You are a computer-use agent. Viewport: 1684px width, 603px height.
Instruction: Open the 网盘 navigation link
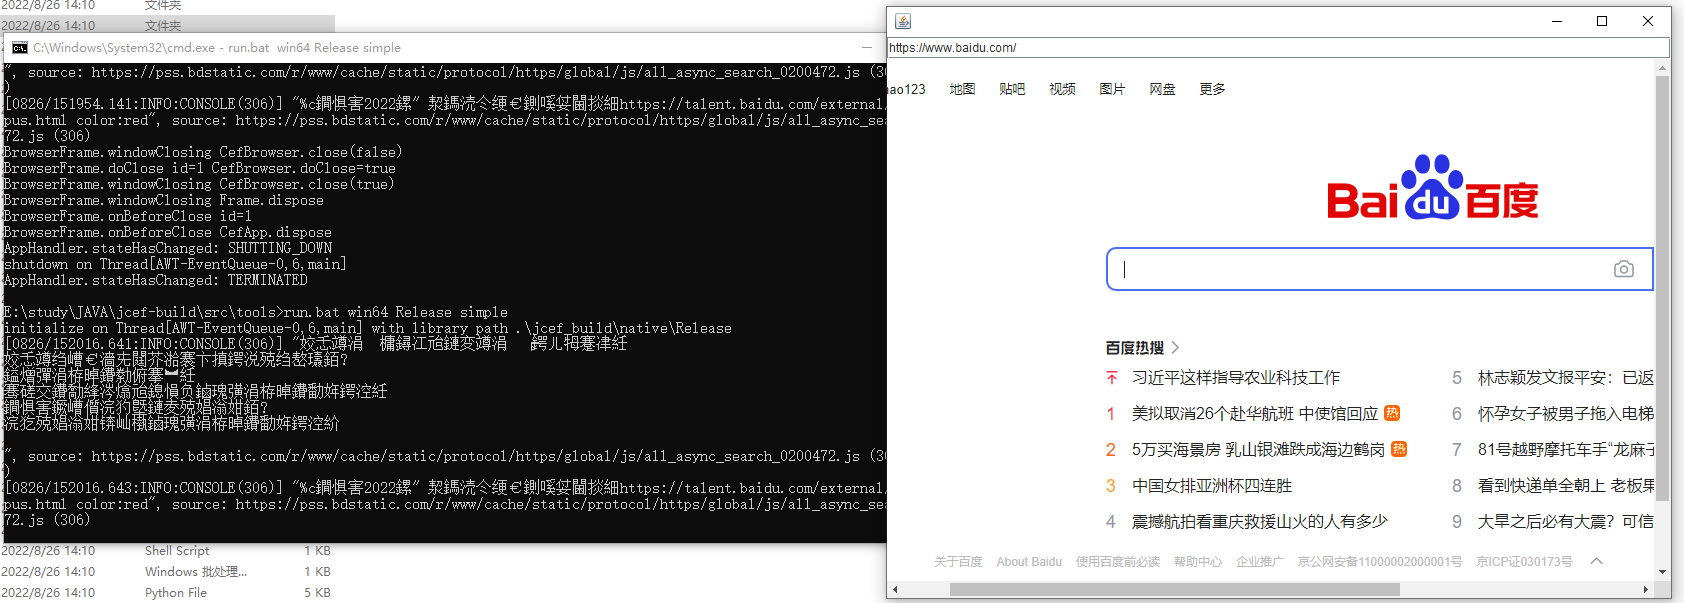(x=1162, y=89)
